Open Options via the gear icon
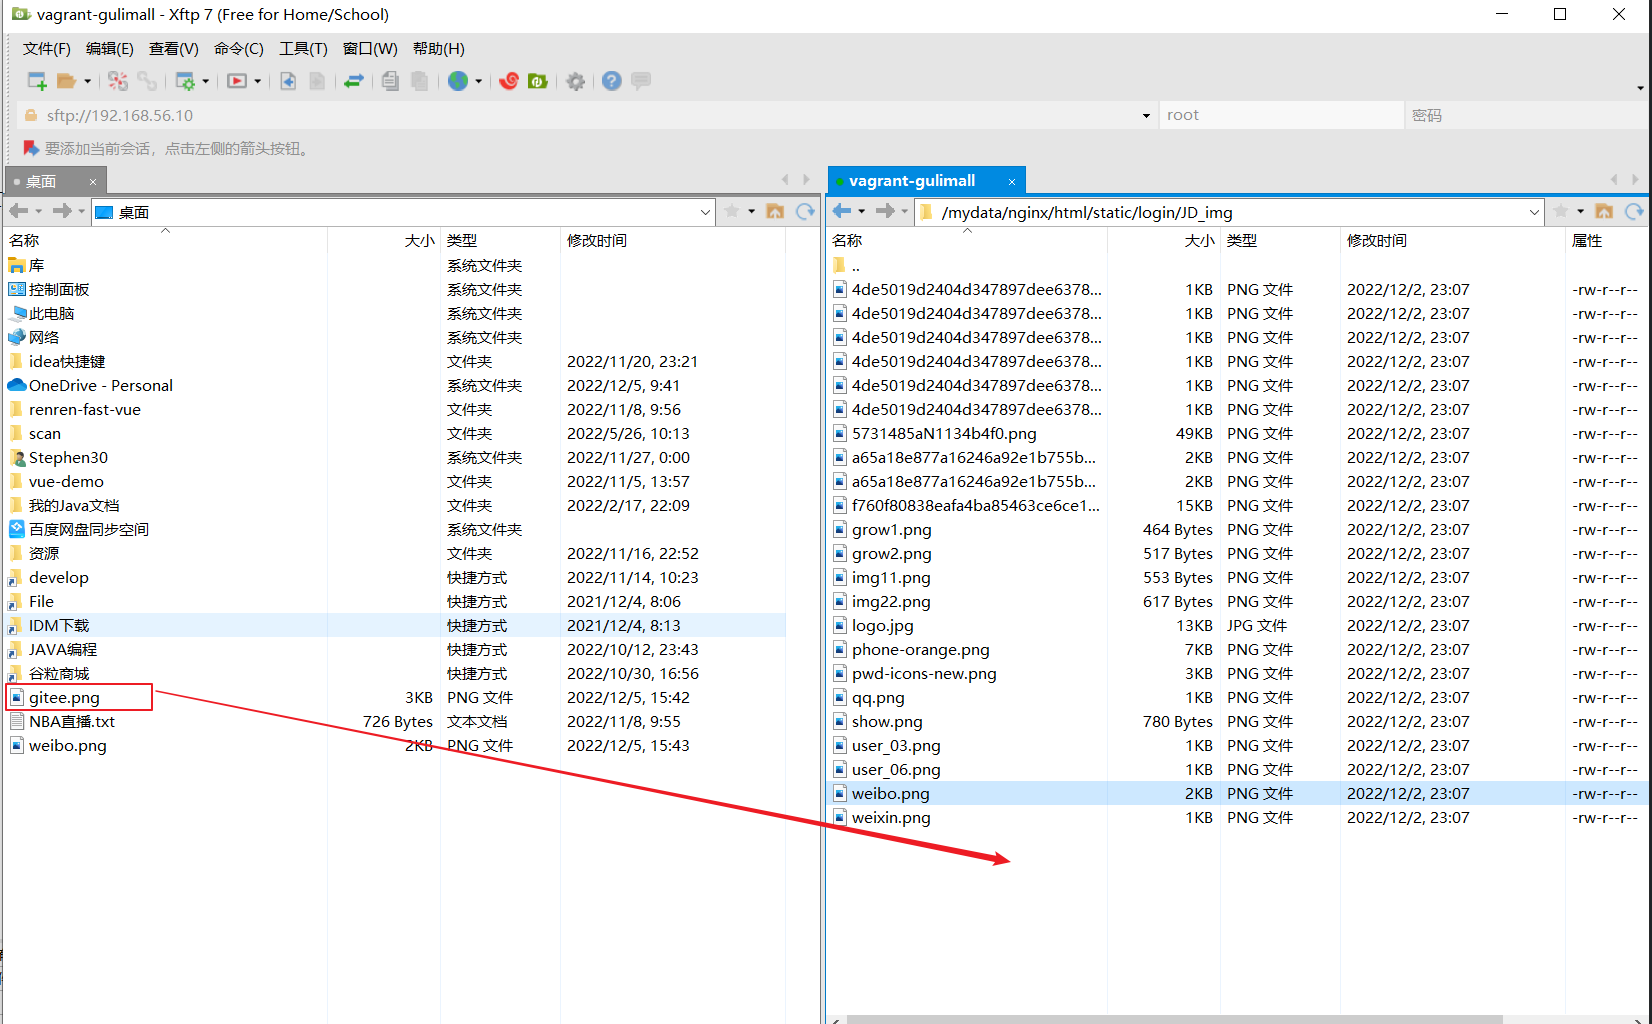This screenshot has width=1652, height=1024. pyautogui.click(x=576, y=81)
